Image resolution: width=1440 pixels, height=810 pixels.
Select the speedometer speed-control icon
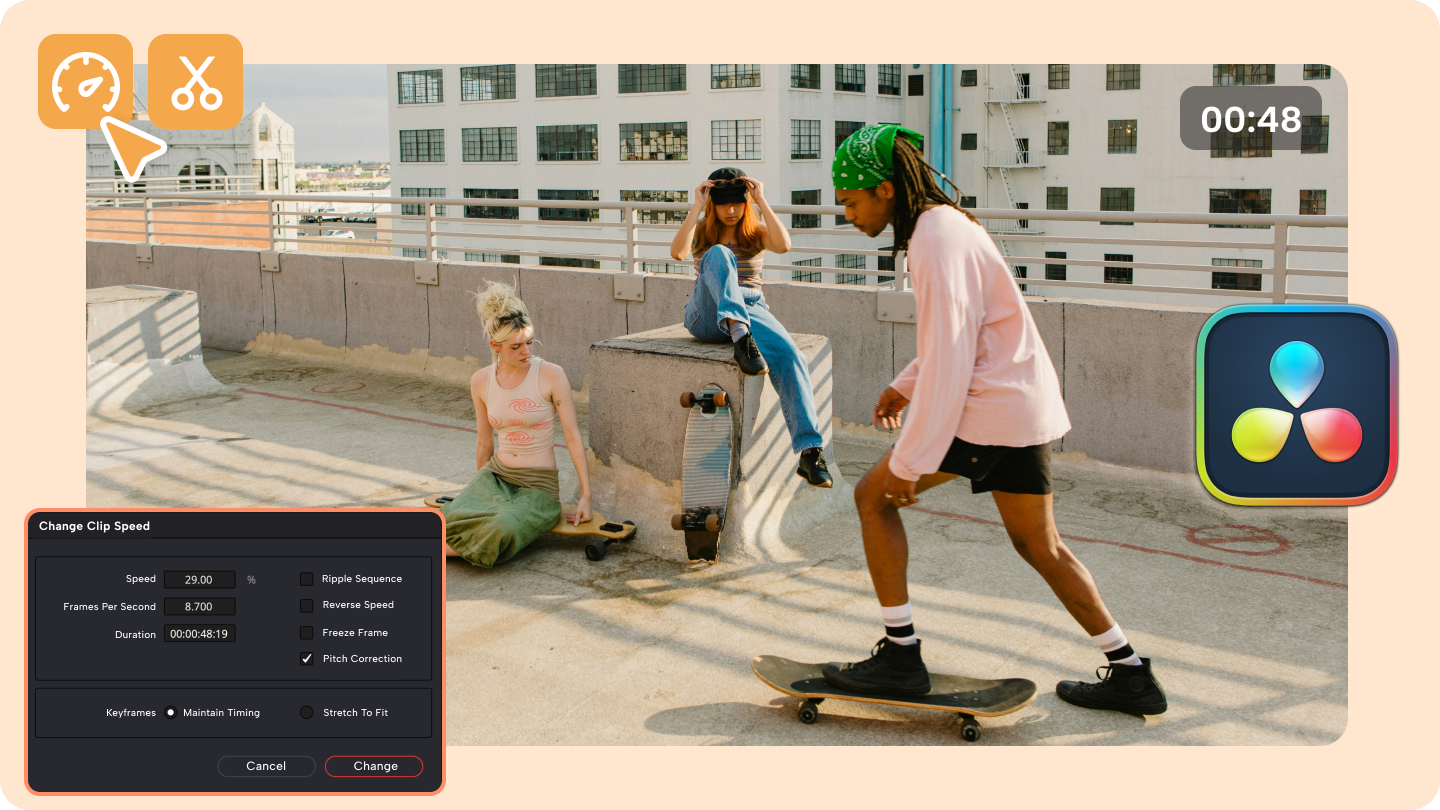tap(85, 81)
